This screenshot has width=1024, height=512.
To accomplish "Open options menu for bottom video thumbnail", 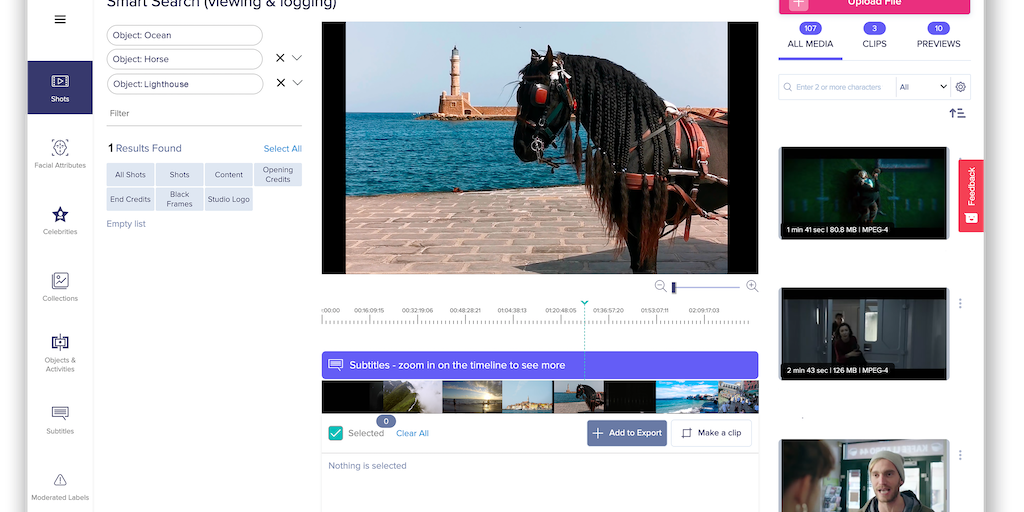I will 960,455.
